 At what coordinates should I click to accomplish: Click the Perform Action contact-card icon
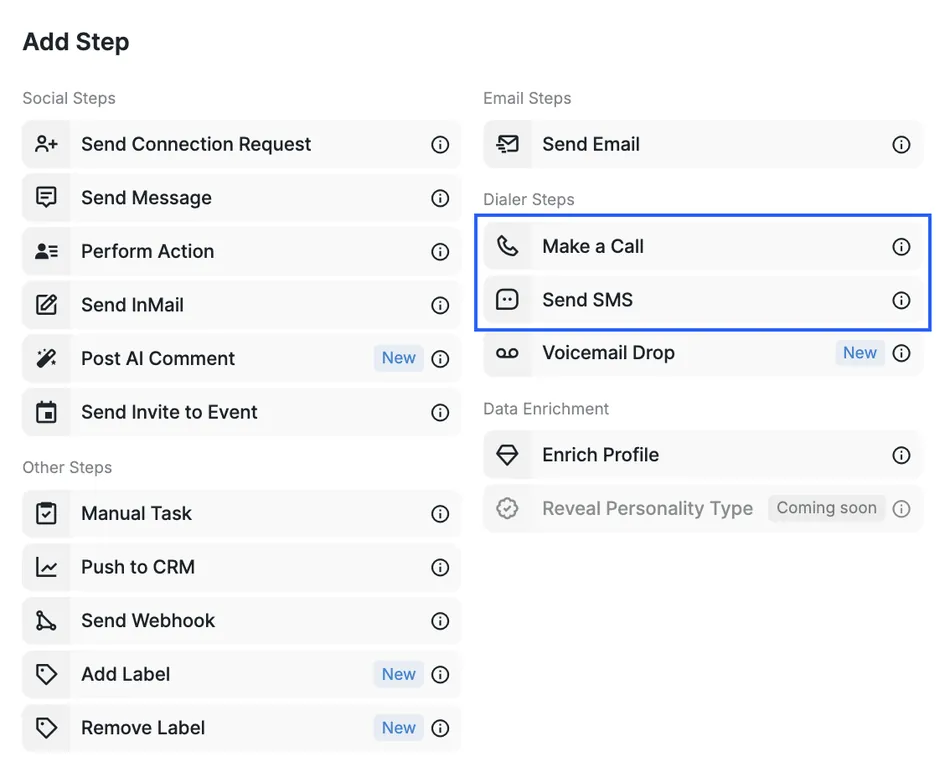[x=46, y=251]
